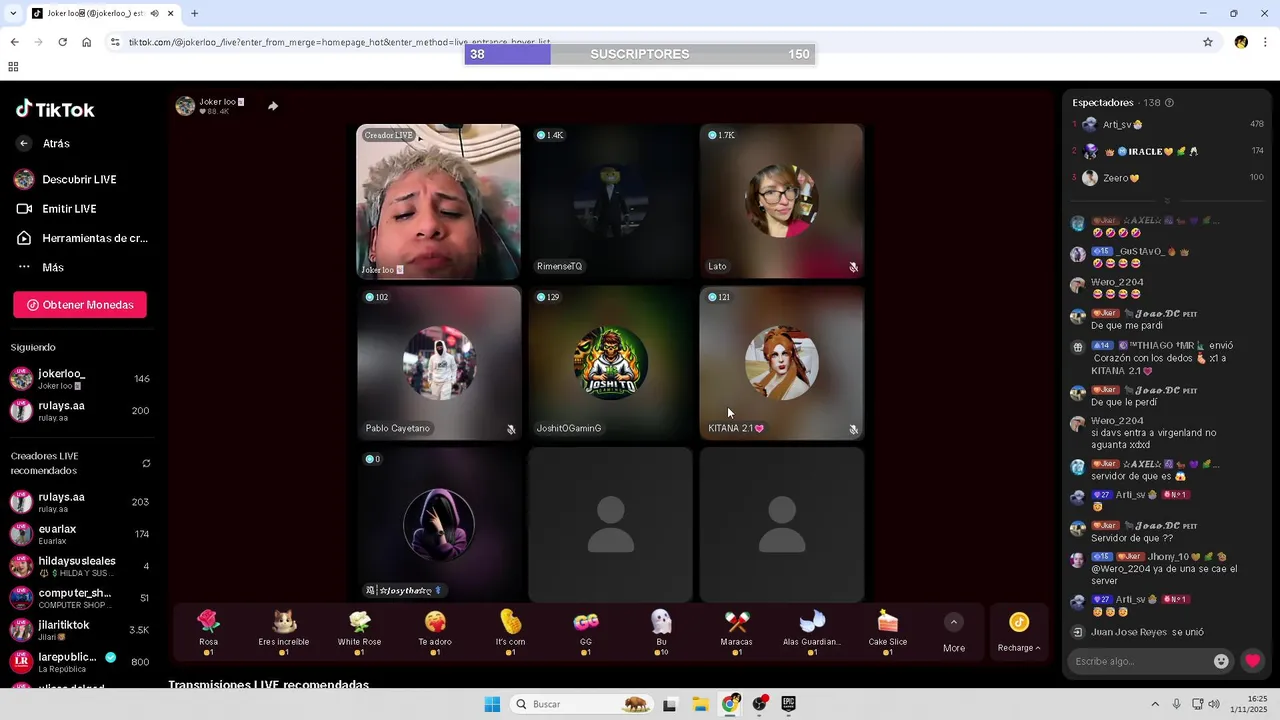The height and width of the screenshot is (720, 1280).
Task: Click Joker loo profile avatar at top
Action: [185, 106]
